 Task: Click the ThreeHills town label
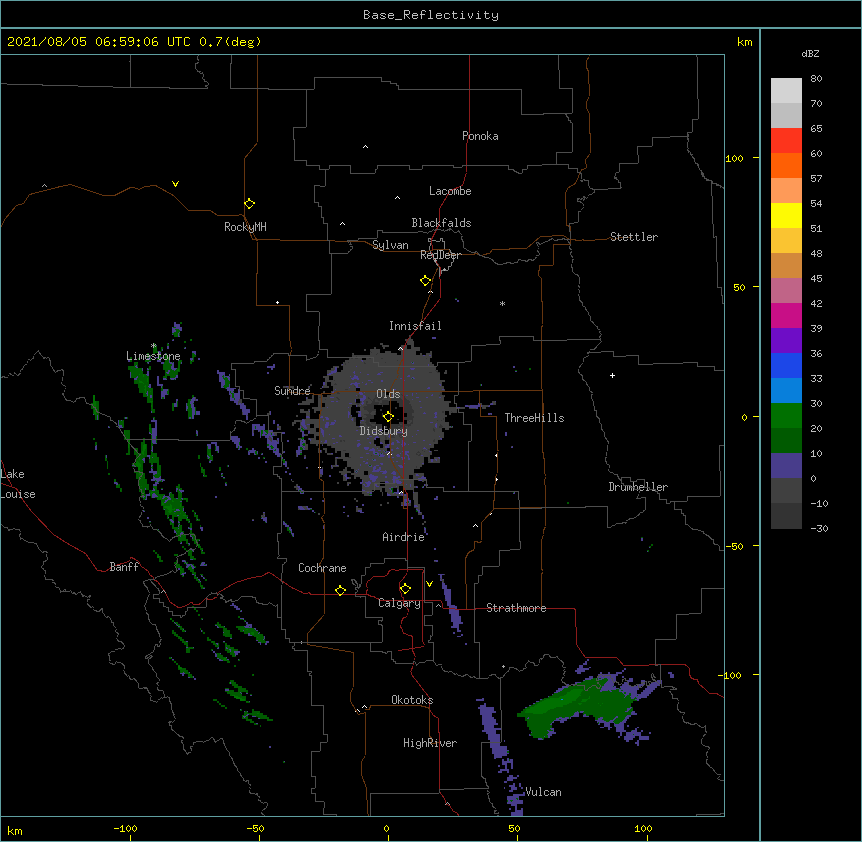[534, 418]
